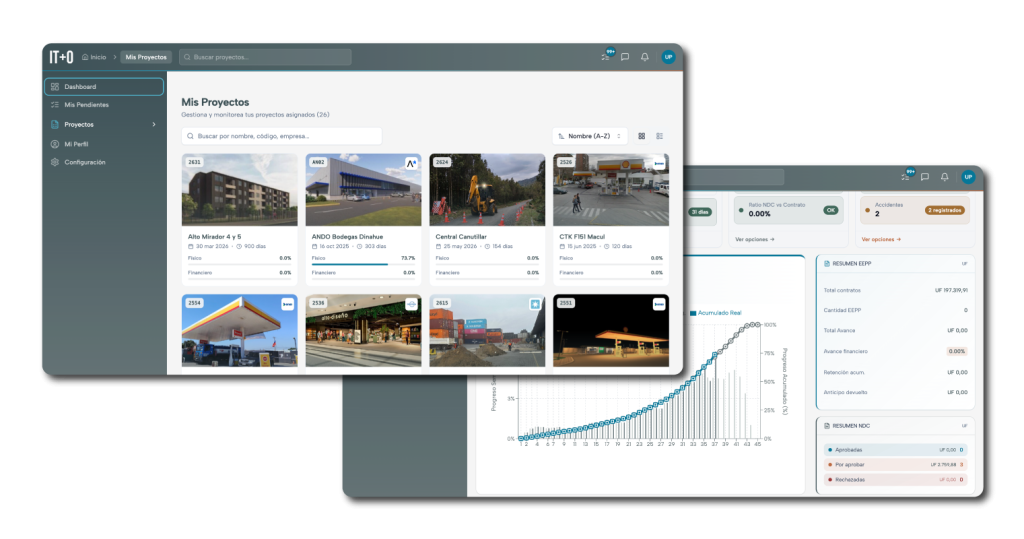Image resolution: width=1024 pixels, height=539 pixels.
Task: Open Central Canutillar project thumbnail
Action: [487, 190]
